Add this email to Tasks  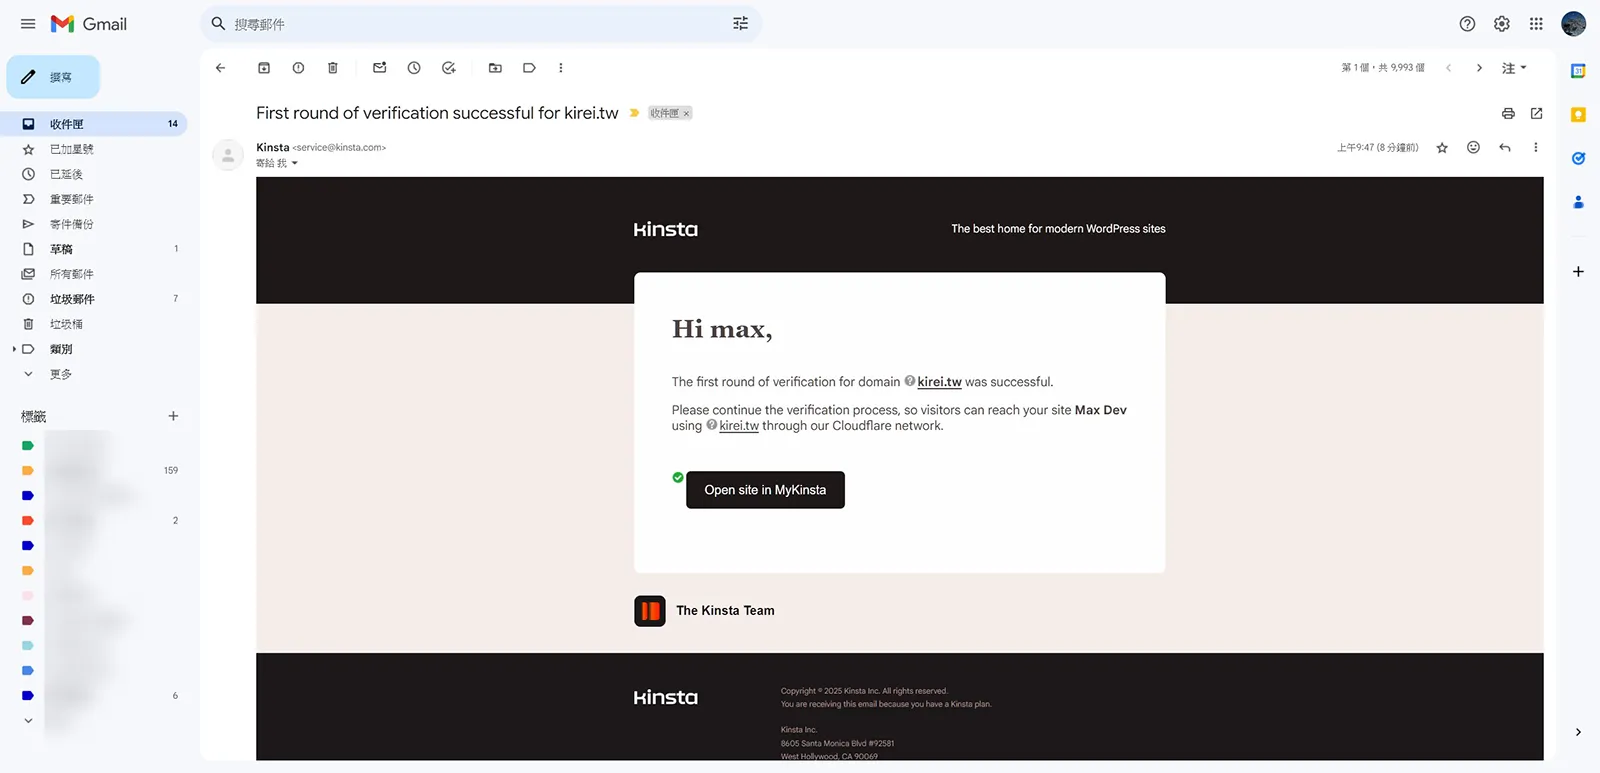tap(449, 68)
